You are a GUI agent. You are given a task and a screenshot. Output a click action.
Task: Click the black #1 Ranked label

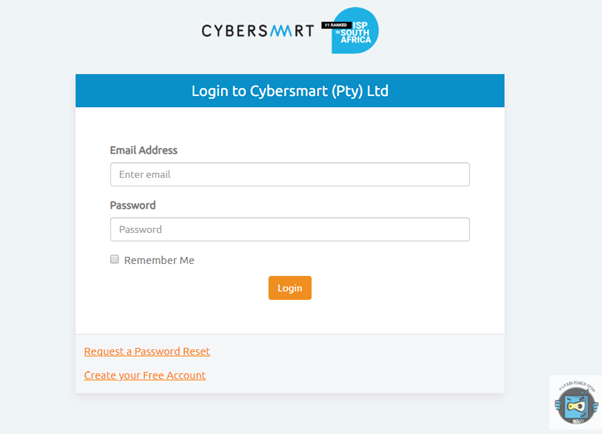click(x=336, y=25)
